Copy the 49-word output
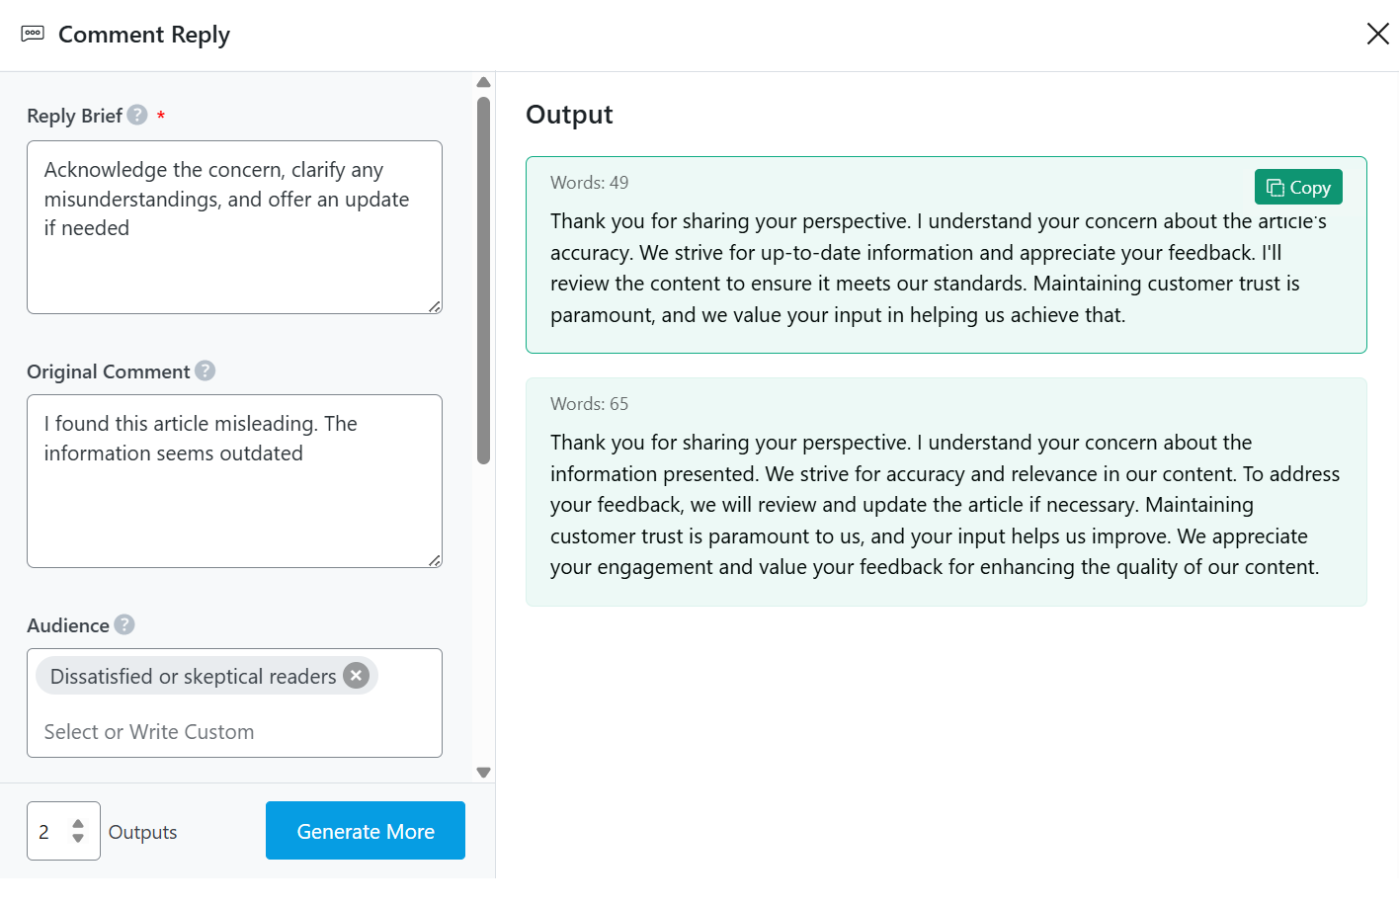 (x=1298, y=187)
